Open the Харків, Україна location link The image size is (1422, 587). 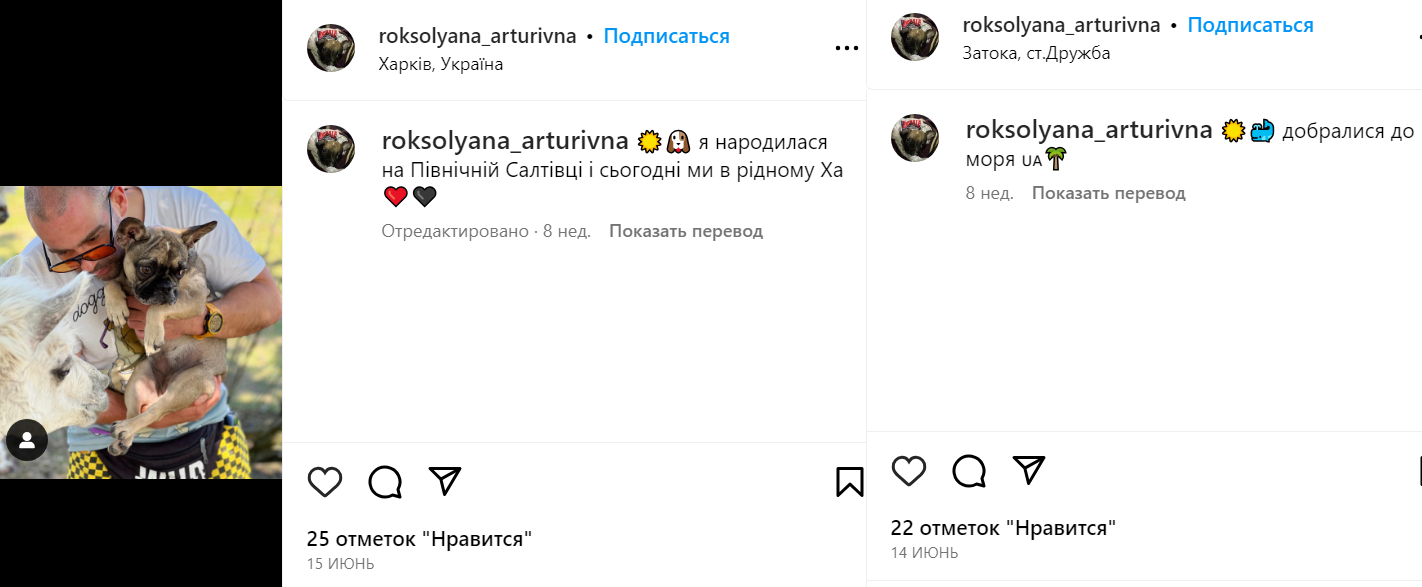(x=441, y=64)
